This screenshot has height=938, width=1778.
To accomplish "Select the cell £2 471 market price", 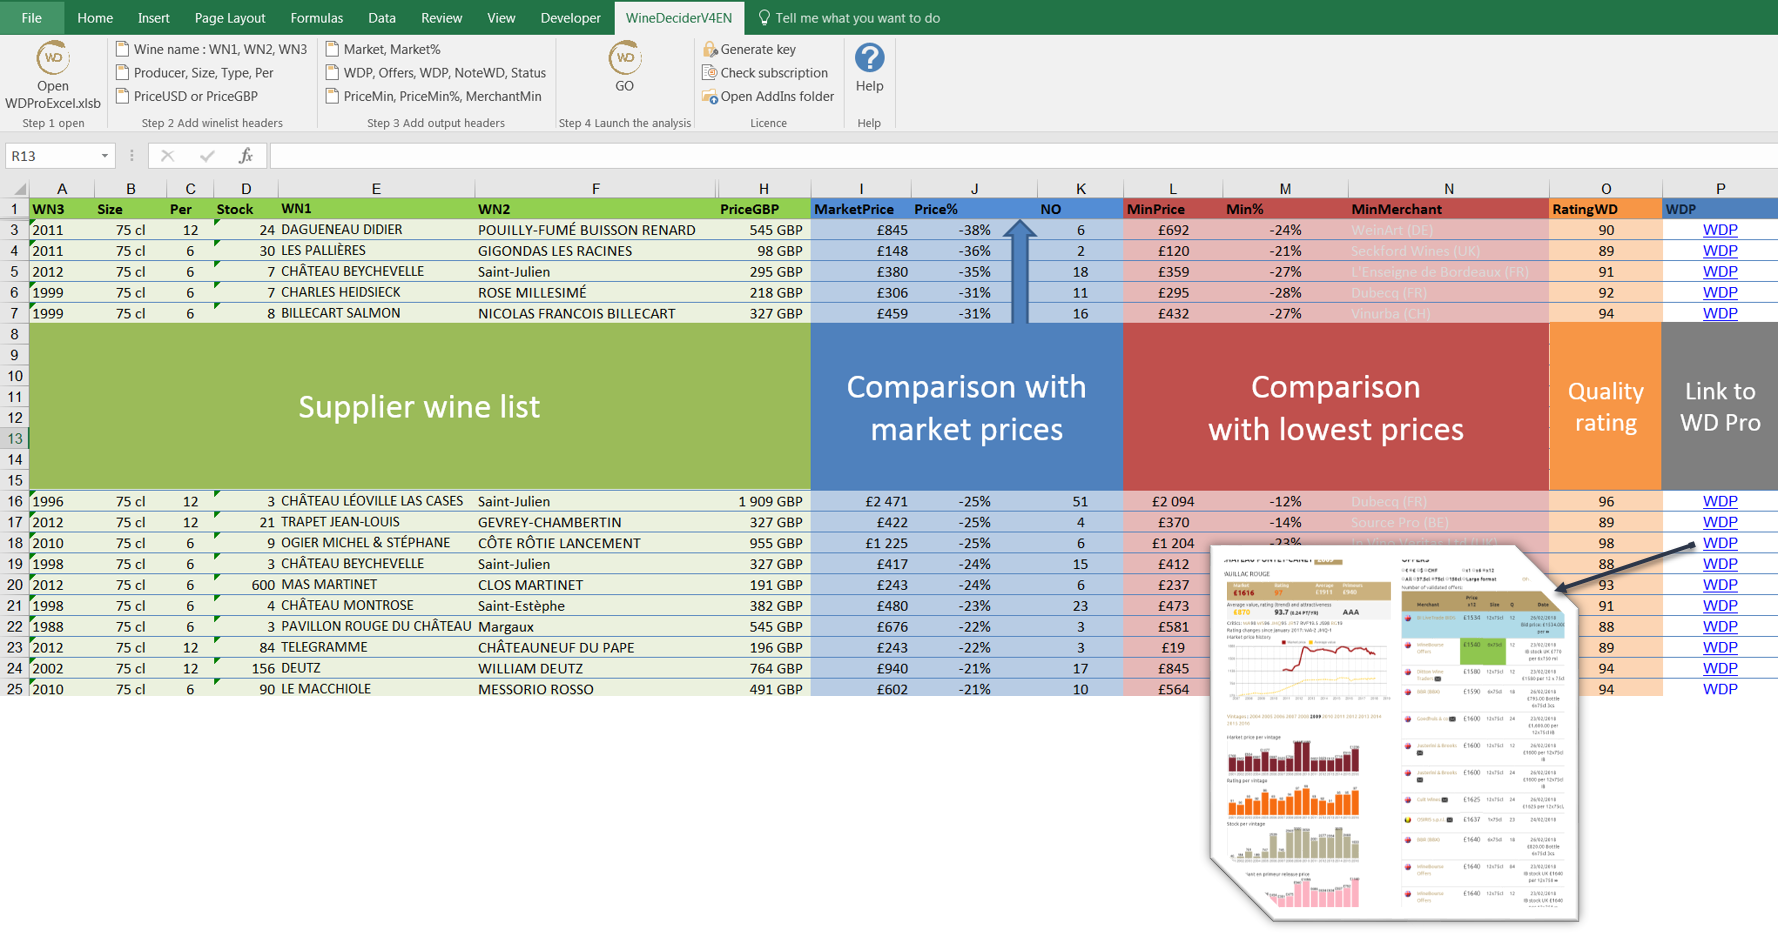I will pyautogui.click(x=861, y=502).
